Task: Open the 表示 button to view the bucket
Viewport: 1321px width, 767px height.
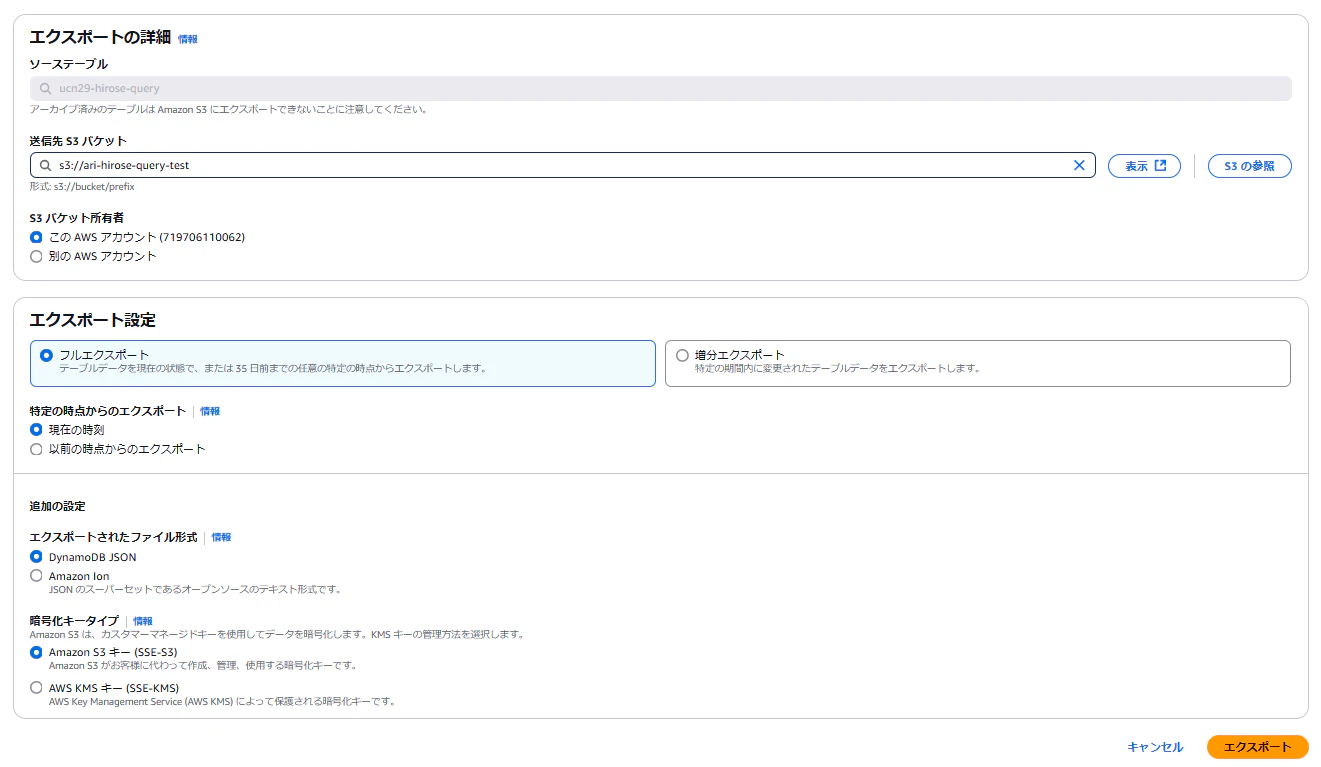Action: (x=1144, y=166)
